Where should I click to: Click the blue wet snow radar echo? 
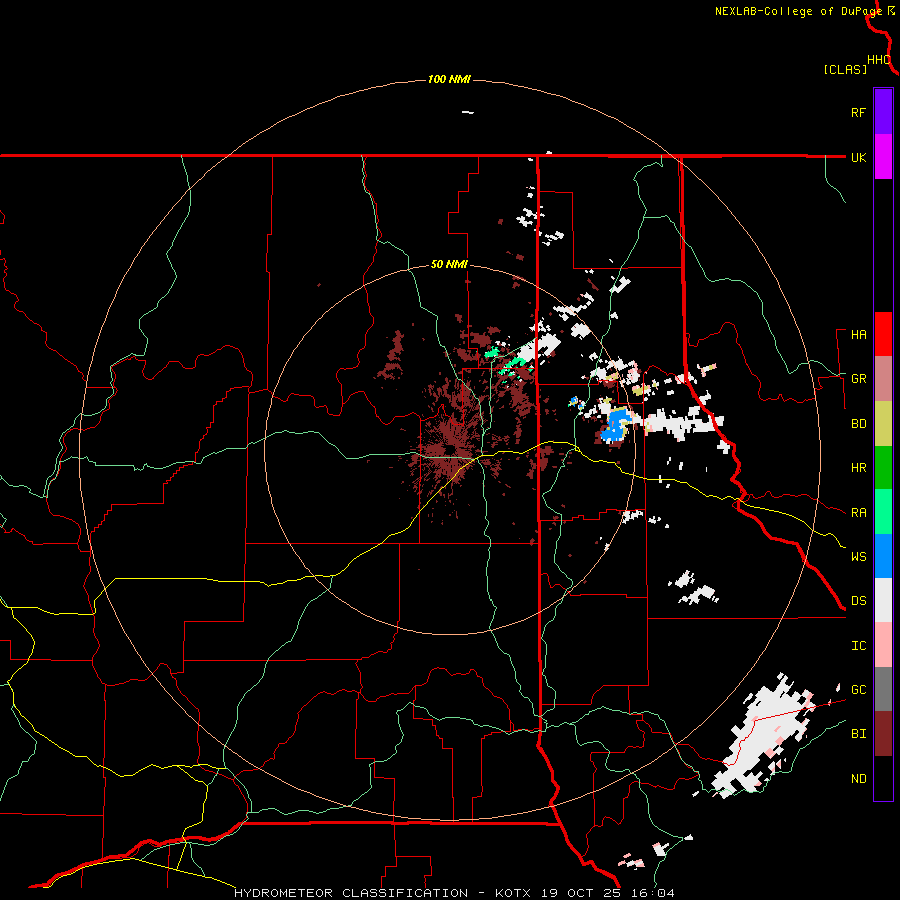[615, 425]
